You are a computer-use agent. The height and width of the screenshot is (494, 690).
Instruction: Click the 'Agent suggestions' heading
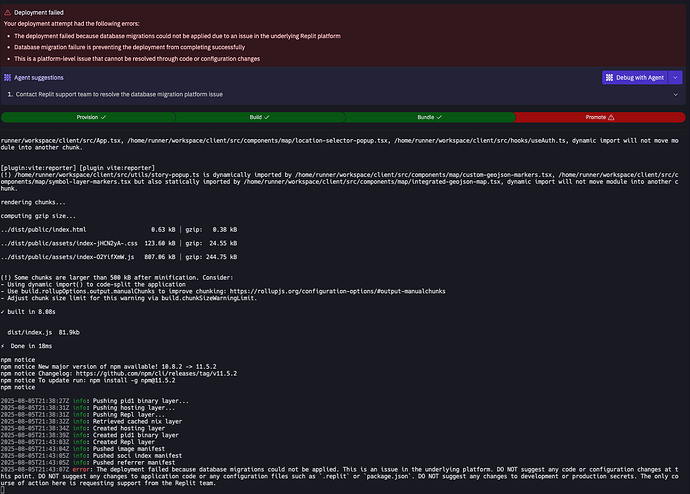coord(39,77)
